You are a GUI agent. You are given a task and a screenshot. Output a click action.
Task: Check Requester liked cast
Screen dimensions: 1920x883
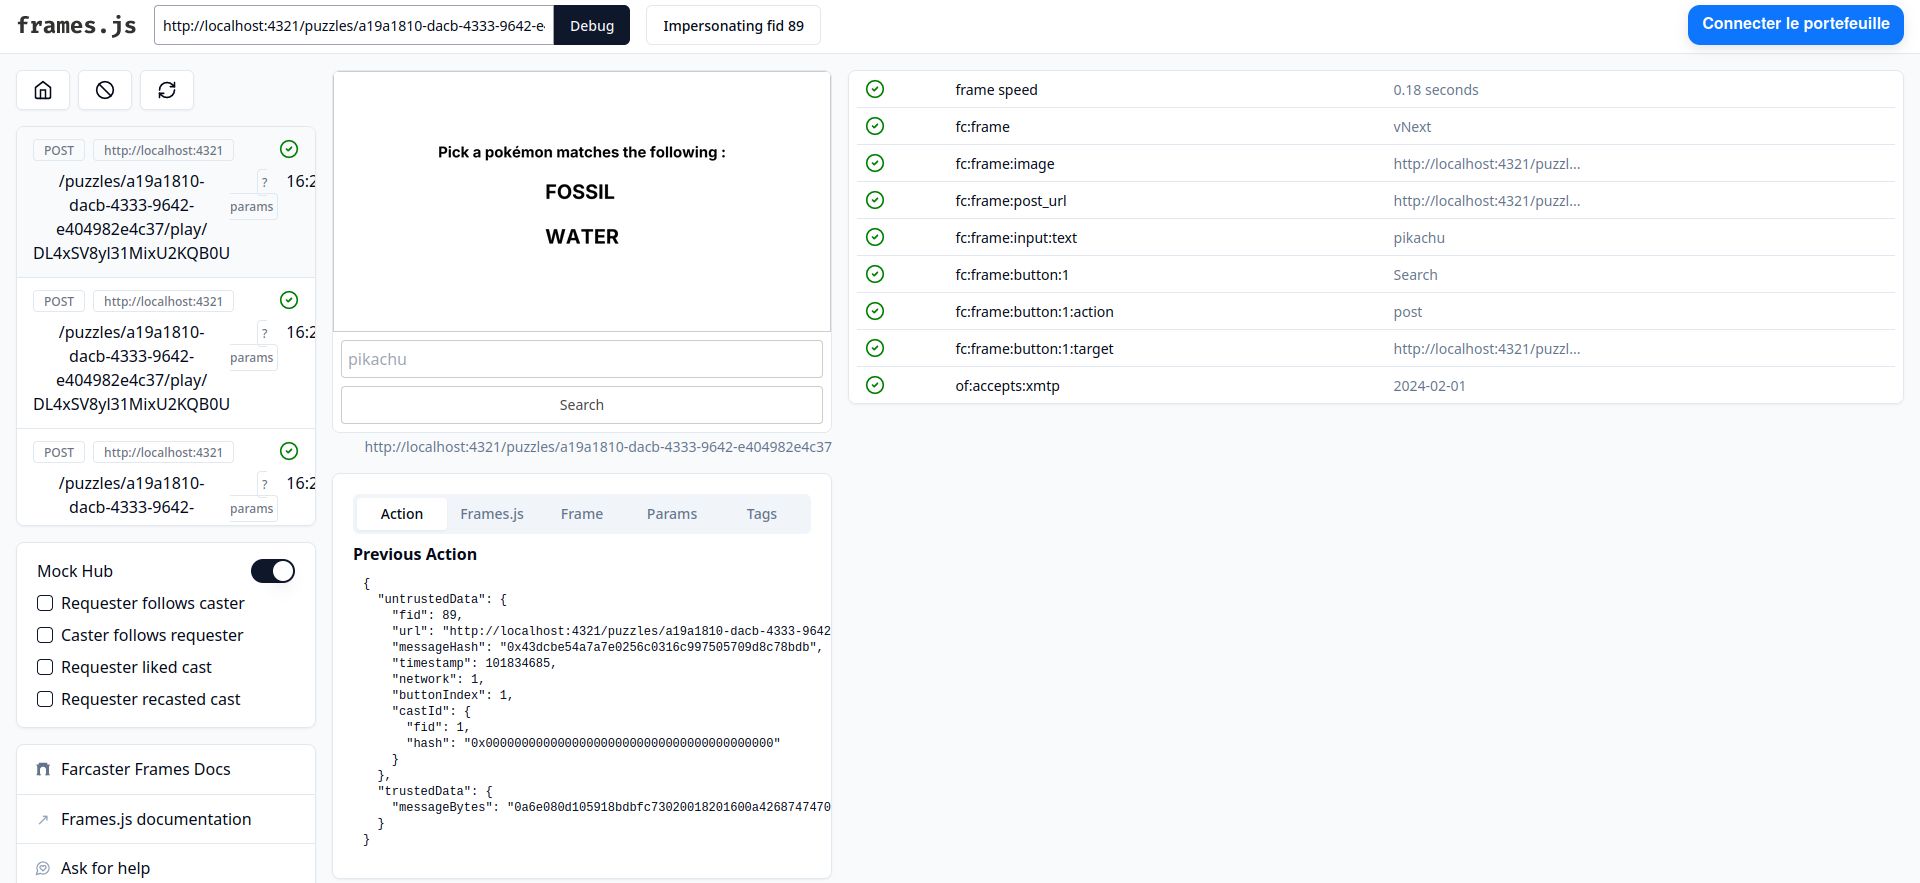45,667
